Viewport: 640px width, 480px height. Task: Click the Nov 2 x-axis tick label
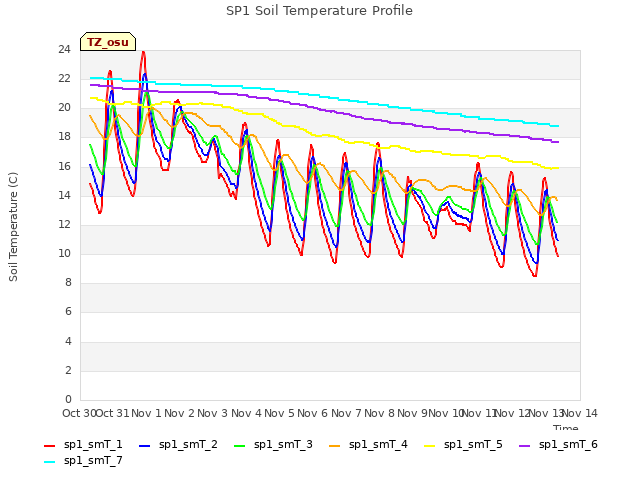coord(180,413)
